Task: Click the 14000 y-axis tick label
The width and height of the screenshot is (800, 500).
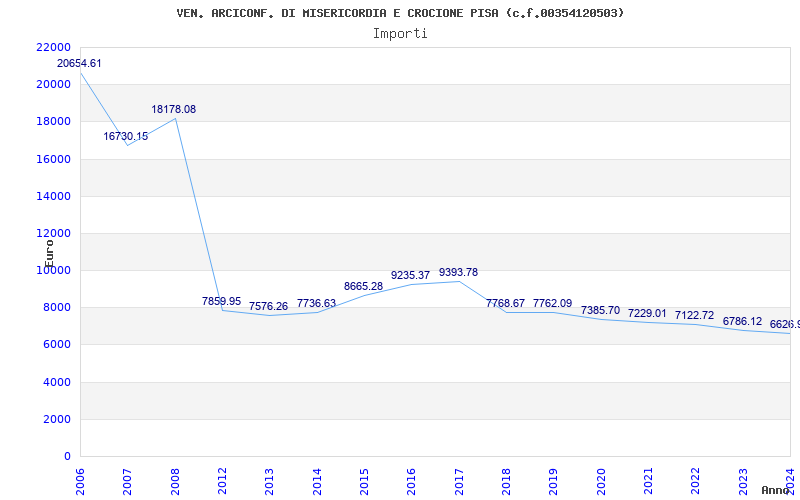Action: [x=54, y=196]
